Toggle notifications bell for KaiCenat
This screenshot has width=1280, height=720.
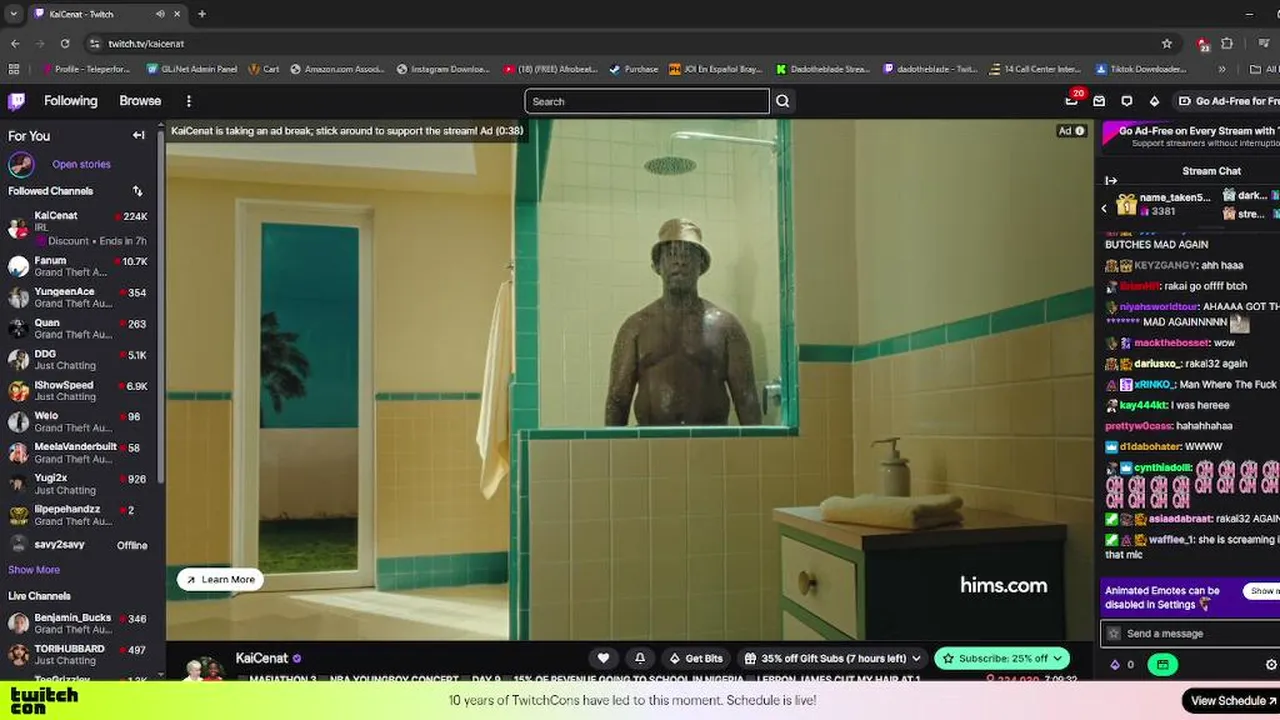pos(640,658)
